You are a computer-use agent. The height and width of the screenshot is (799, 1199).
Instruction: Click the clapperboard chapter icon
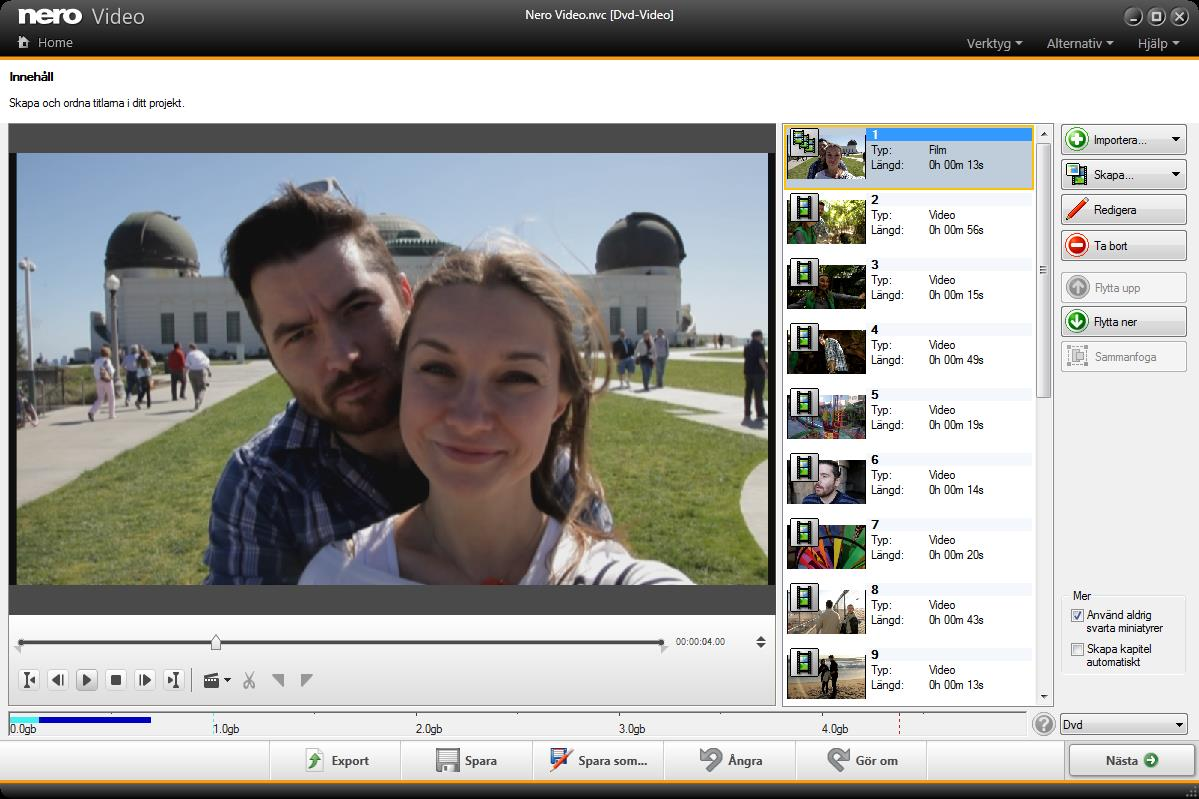tap(212, 680)
